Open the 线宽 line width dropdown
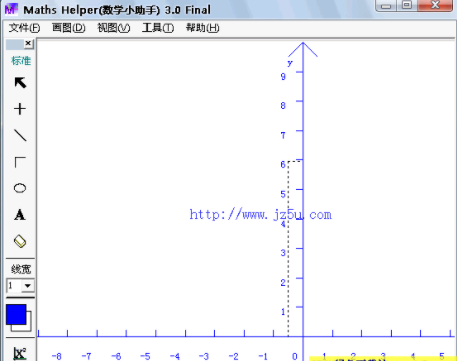This screenshot has width=457, height=361. [28, 286]
